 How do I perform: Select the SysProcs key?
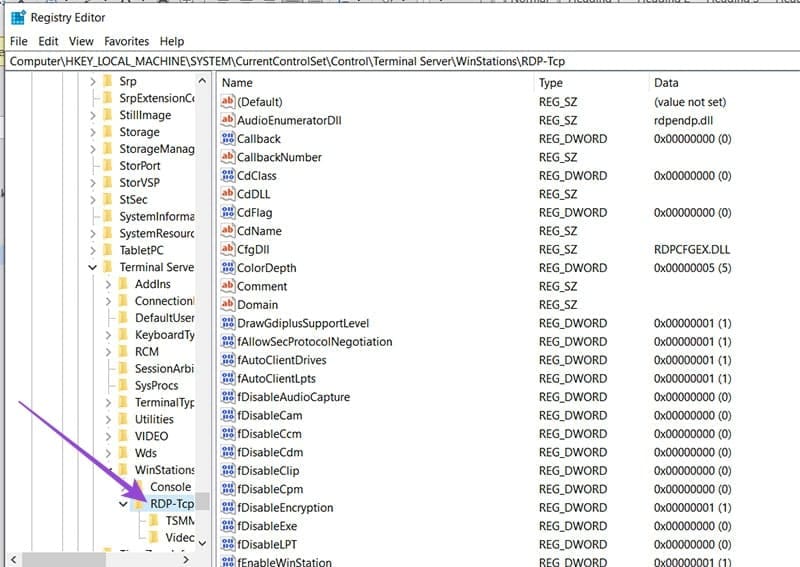(x=156, y=385)
